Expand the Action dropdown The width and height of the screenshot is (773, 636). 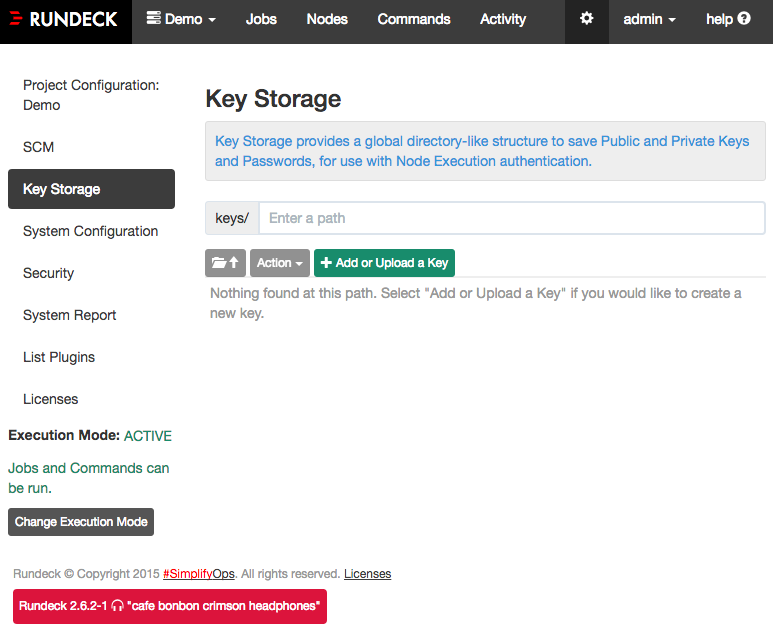(279, 263)
